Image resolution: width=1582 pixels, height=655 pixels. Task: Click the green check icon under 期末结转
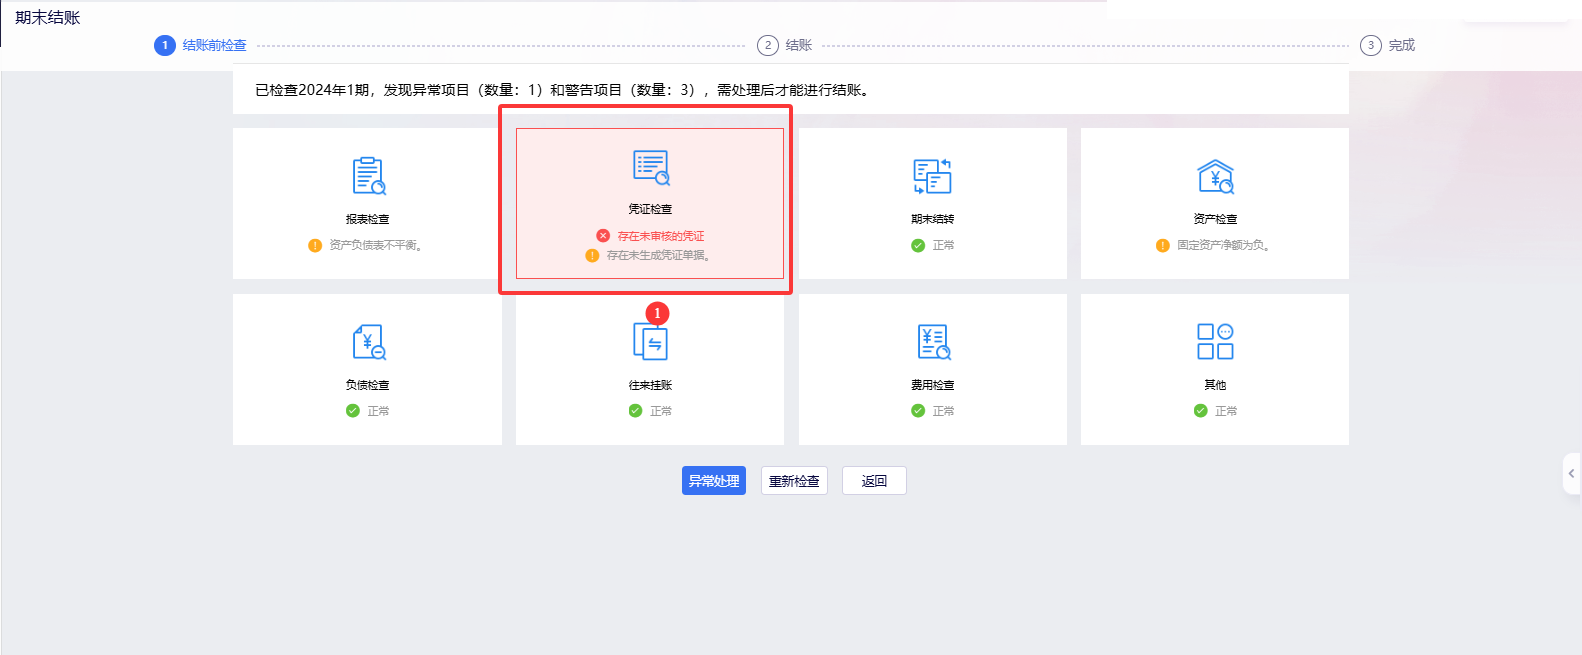click(918, 245)
